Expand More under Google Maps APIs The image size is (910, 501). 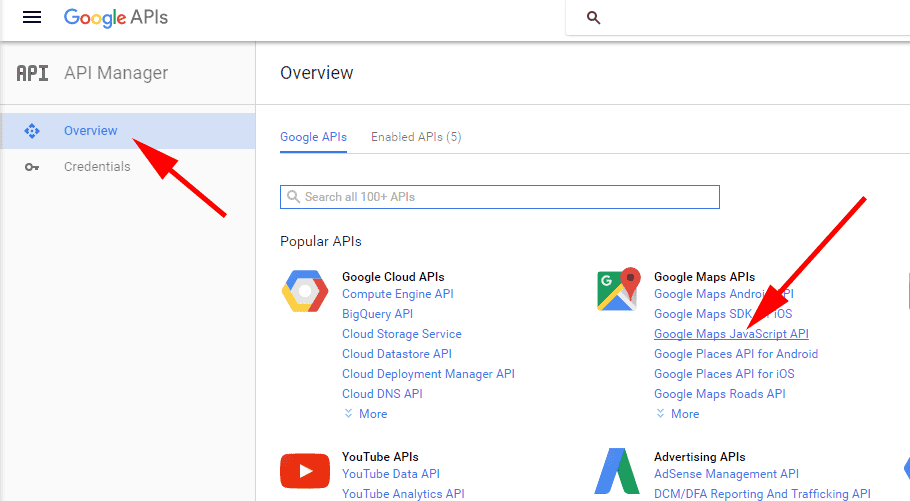tap(677, 414)
